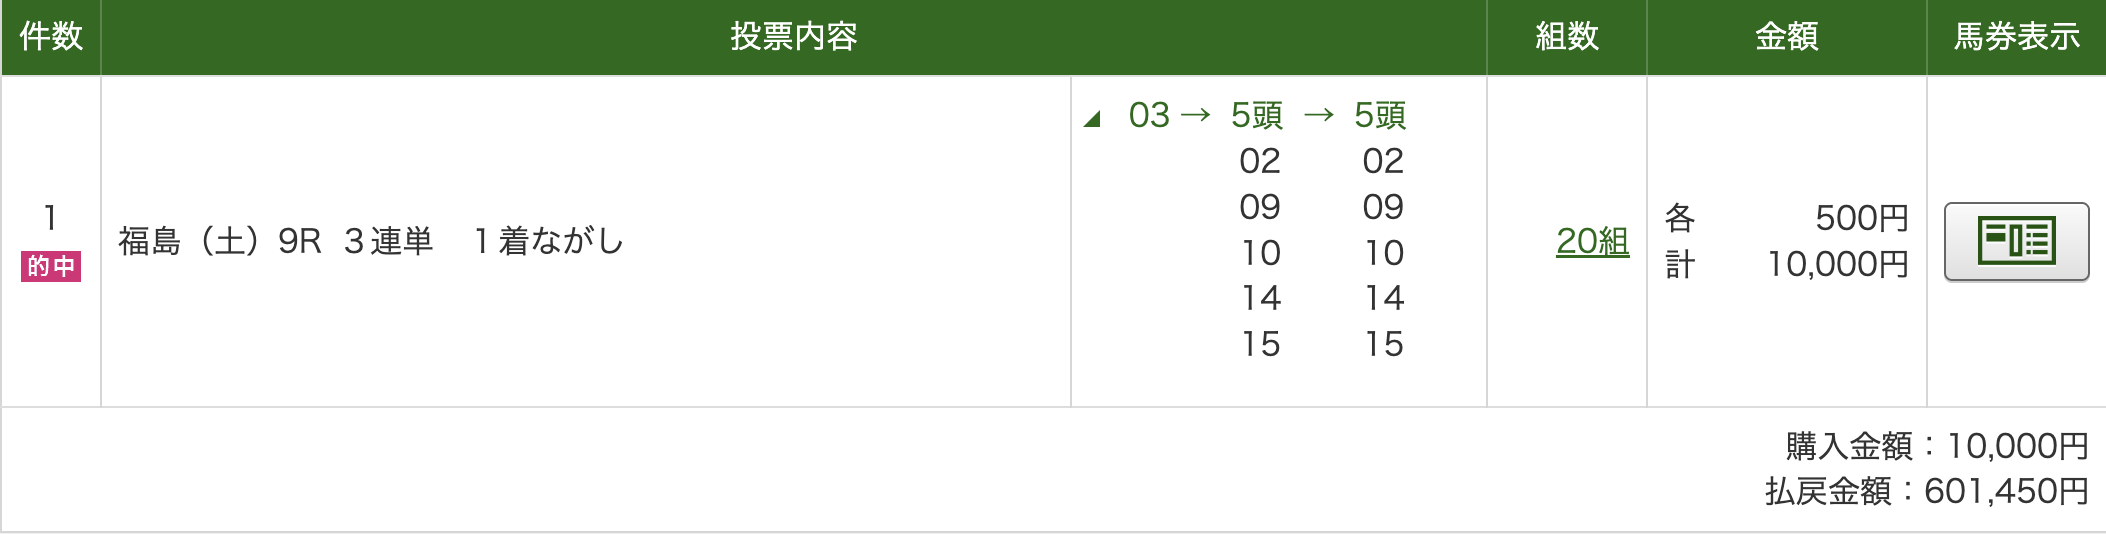
Task: Click the first-place horse number 03
Action: pyautogui.click(x=1149, y=115)
